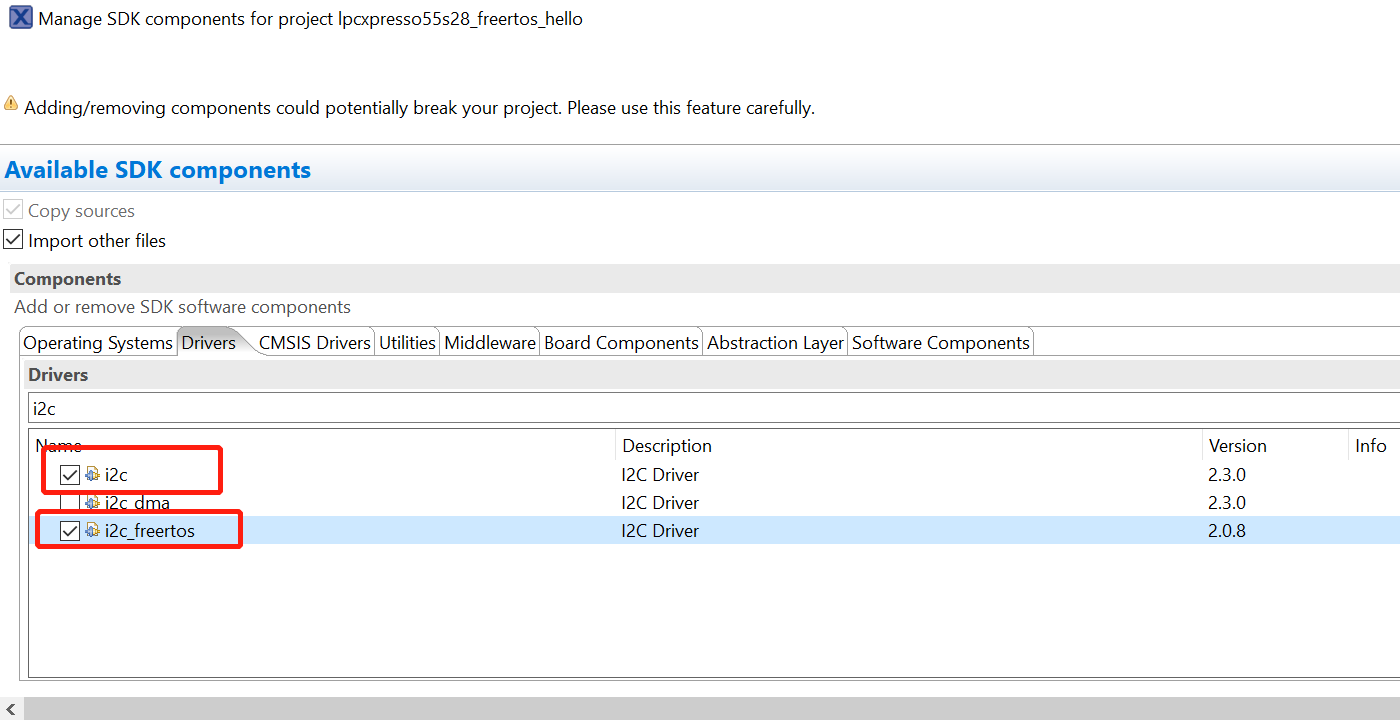Open the Middleware tab
This screenshot has height=720, width=1400.
click(x=489, y=342)
